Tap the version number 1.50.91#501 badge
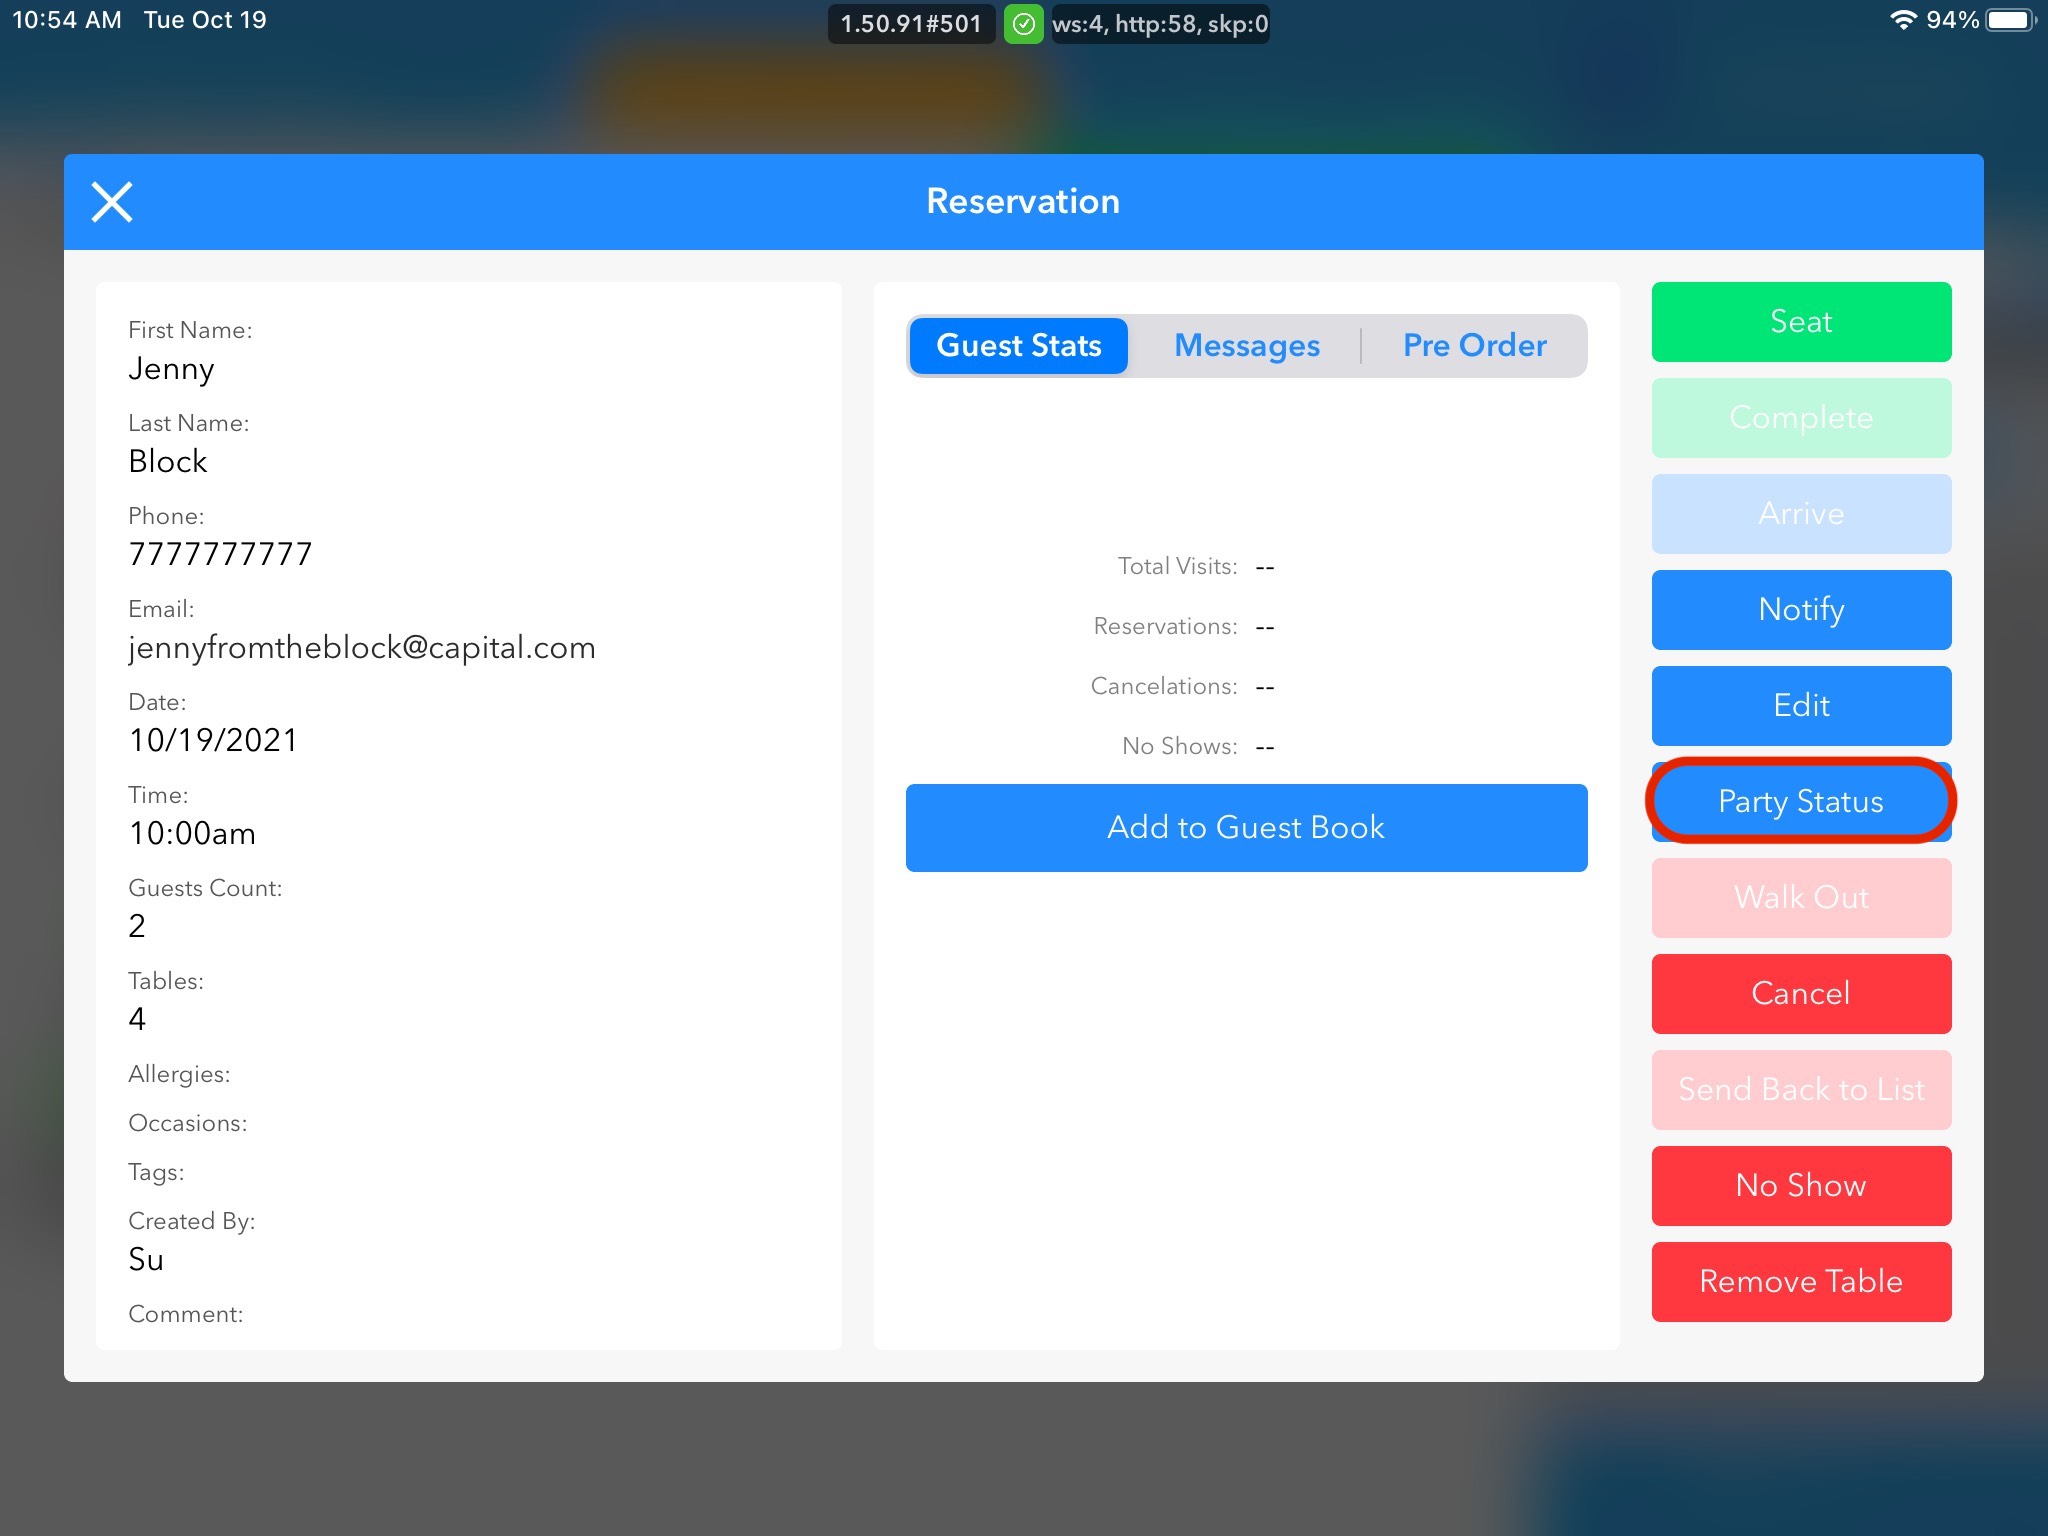The width and height of the screenshot is (2048, 1536). point(911,24)
